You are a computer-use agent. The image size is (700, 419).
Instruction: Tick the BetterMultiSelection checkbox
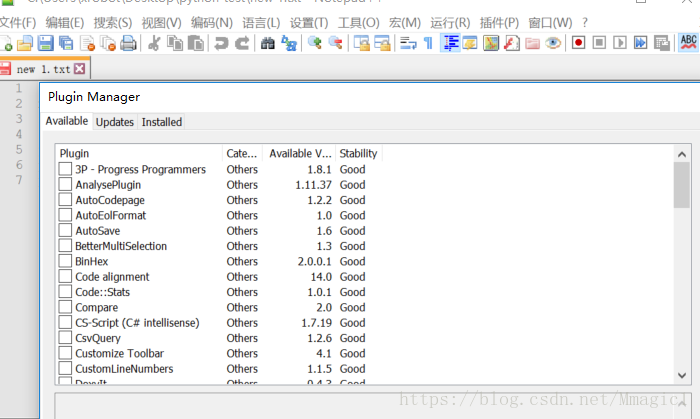coord(65,246)
